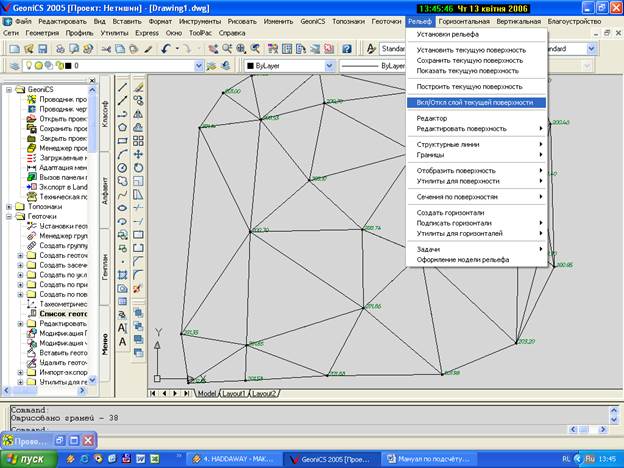
Task: Select the Ellipse draw tool
Action: point(123,208)
